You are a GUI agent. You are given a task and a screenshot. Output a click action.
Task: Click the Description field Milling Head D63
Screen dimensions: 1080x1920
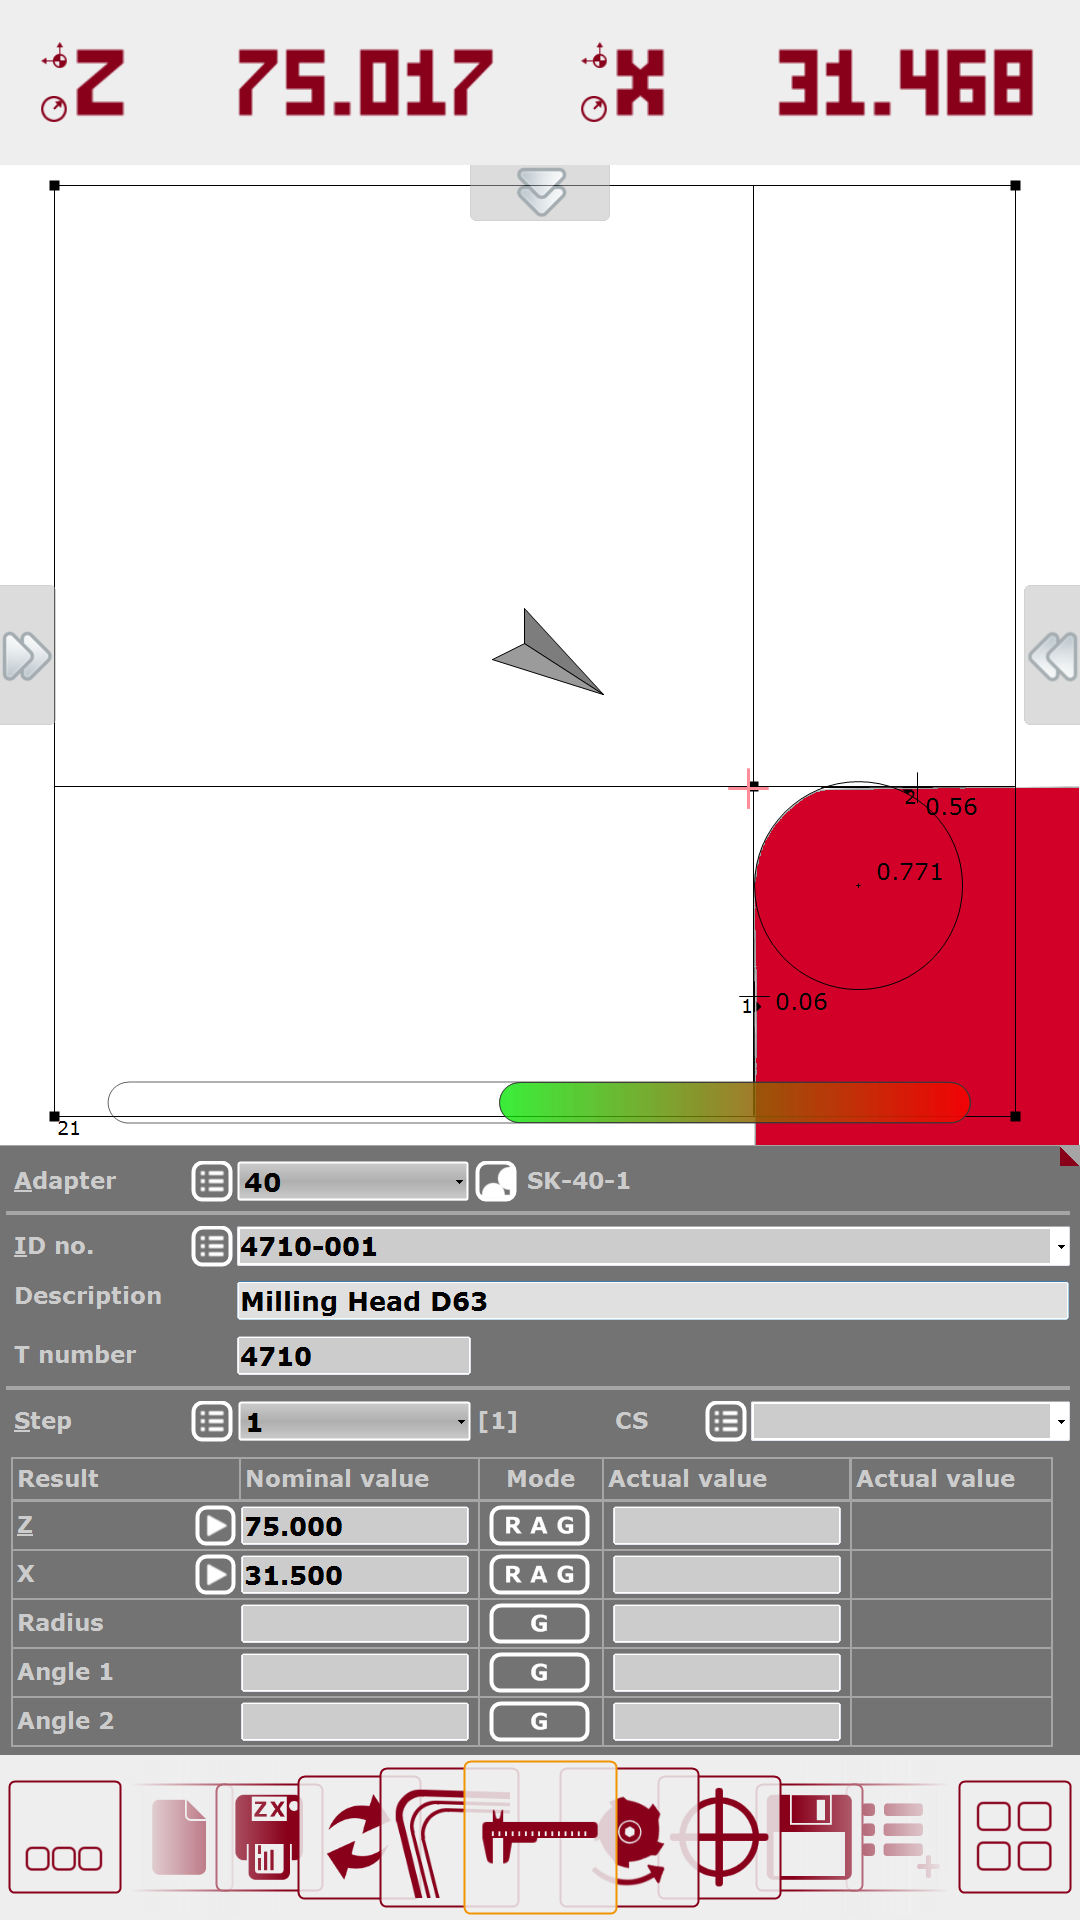click(x=652, y=1301)
